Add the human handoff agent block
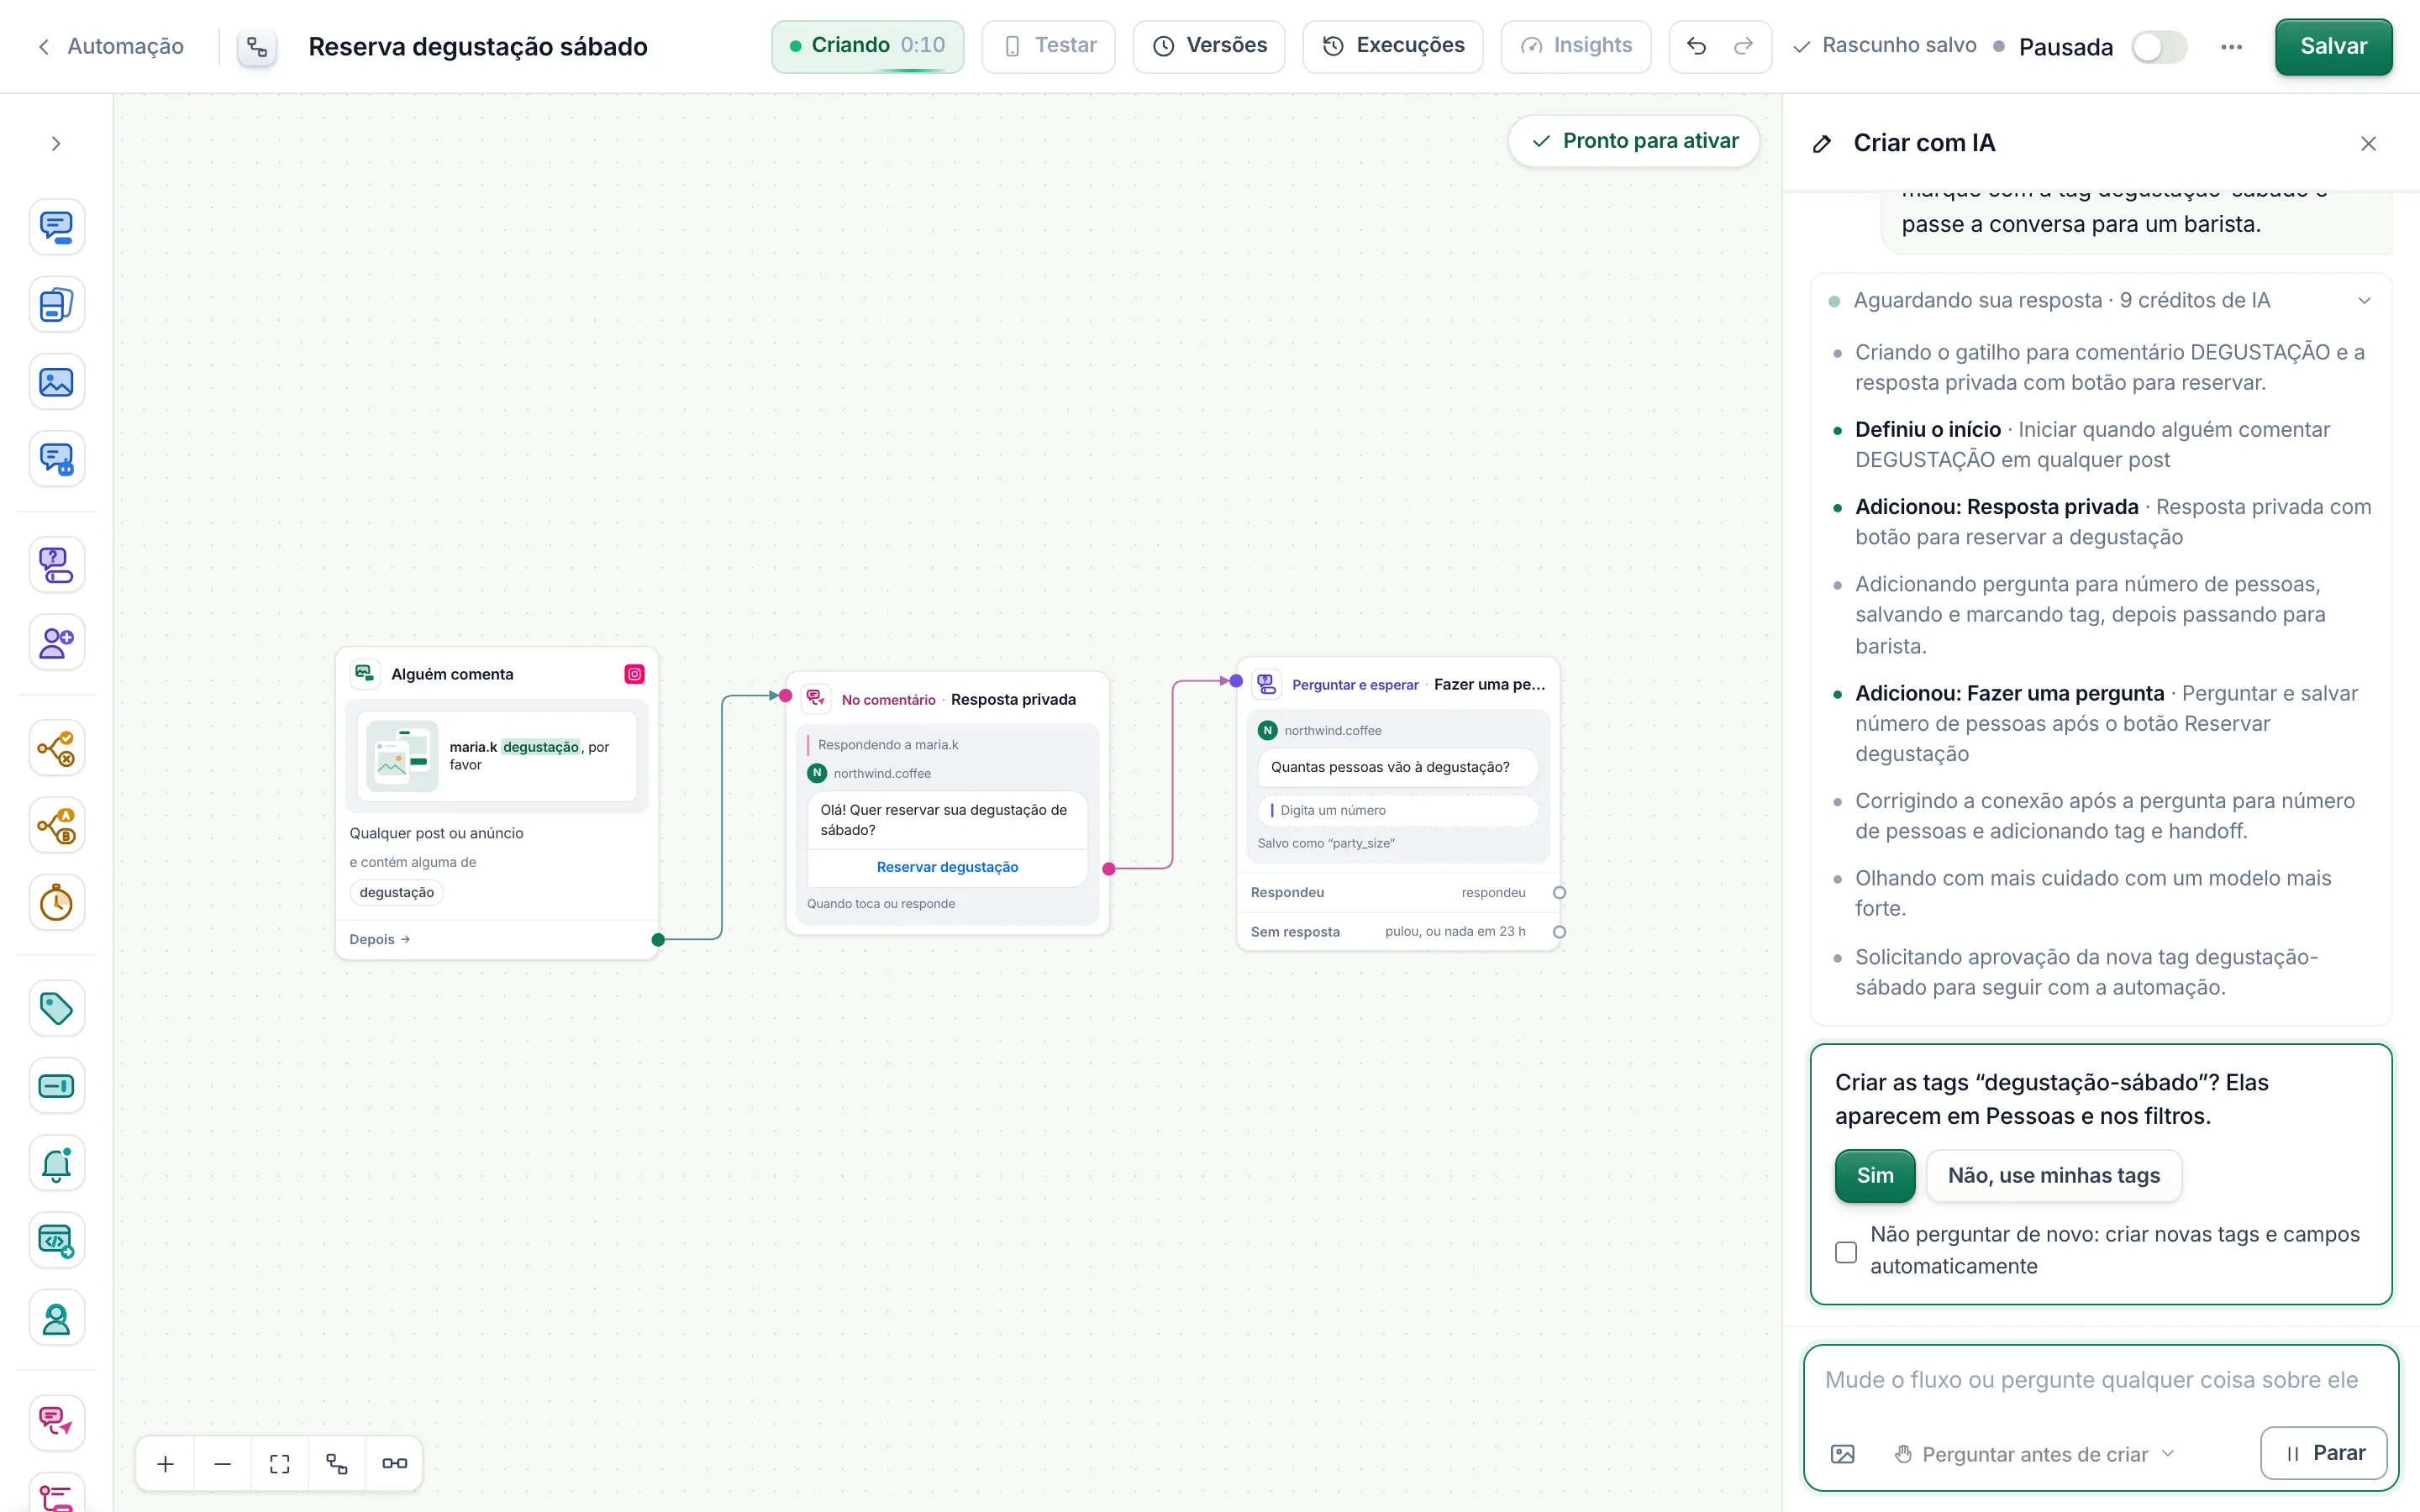 tap(56, 1319)
